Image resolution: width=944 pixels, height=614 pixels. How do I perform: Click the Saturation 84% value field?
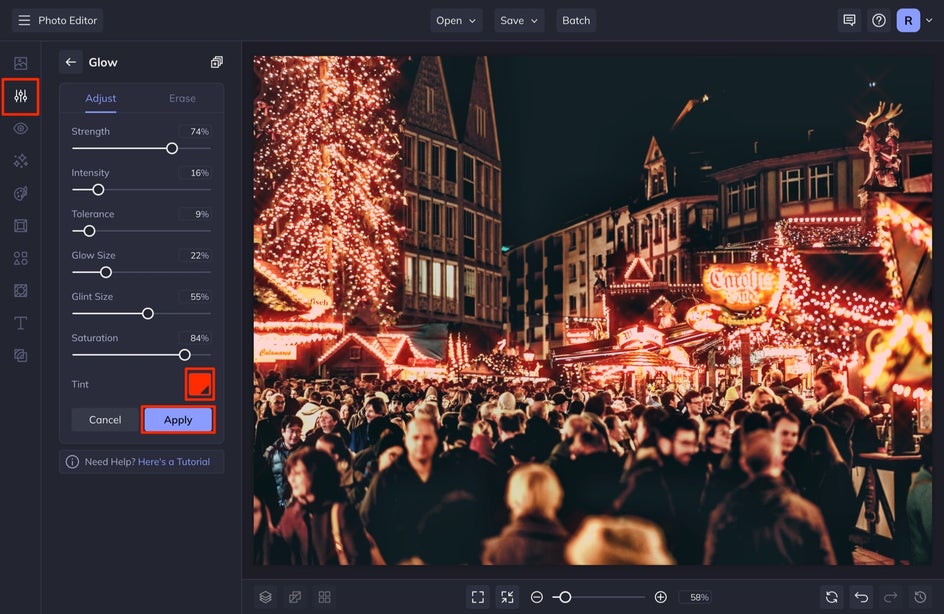point(195,338)
